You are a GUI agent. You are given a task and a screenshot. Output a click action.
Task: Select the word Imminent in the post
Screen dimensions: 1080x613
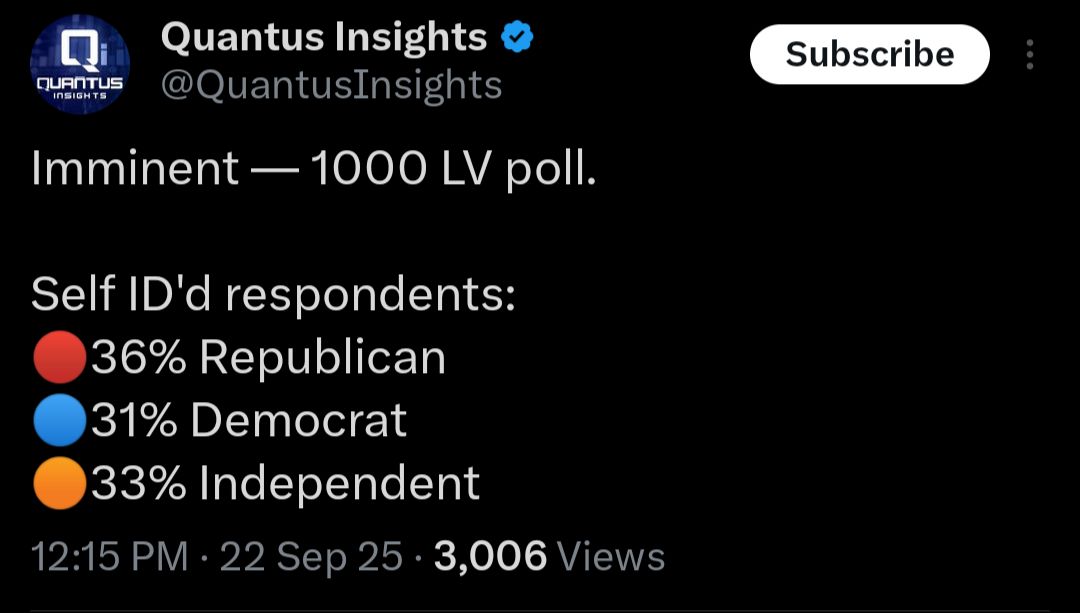pyautogui.click(x=135, y=169)
